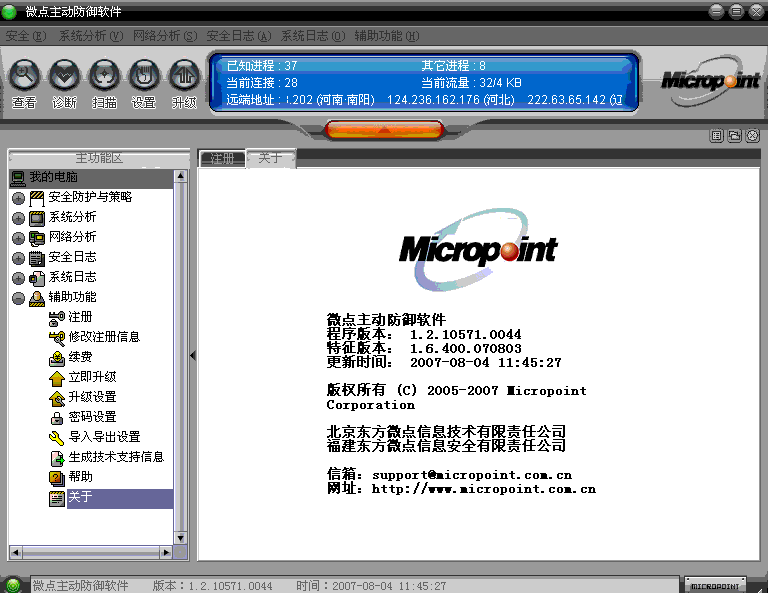Image resolution: width=768 pixels, height=593 pixels.
Task: Collapse the orange info panel toggle
Action: pyautogui.click(x=384, y=130)
